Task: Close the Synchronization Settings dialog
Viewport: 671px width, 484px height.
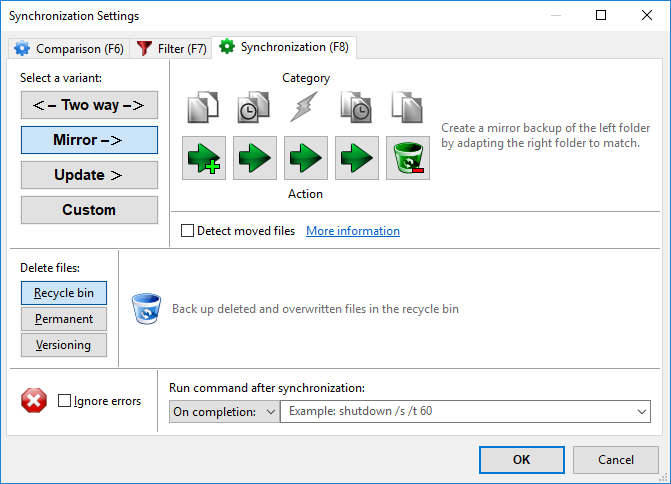Action: (x=647, y=15)
